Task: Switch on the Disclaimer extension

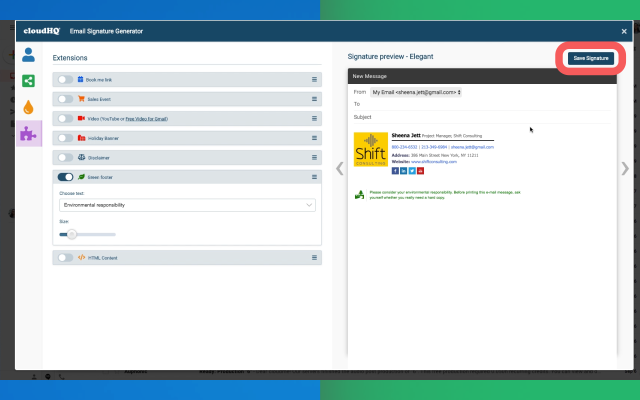Action: (65, 158)
